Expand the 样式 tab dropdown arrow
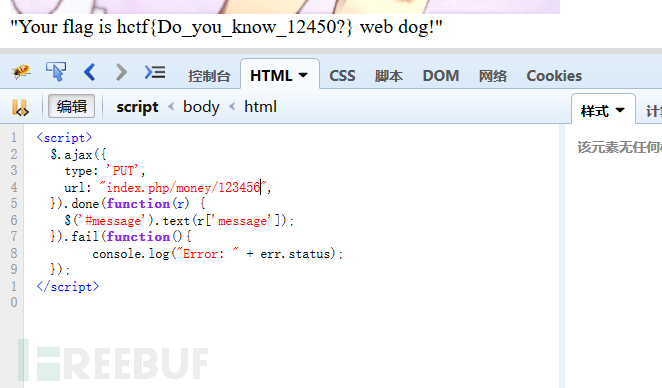662x388 pixels. [x=620, y=111]
